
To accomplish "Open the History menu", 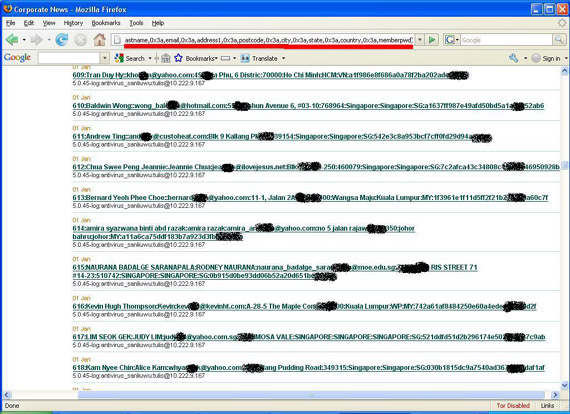I will [73, 23].
